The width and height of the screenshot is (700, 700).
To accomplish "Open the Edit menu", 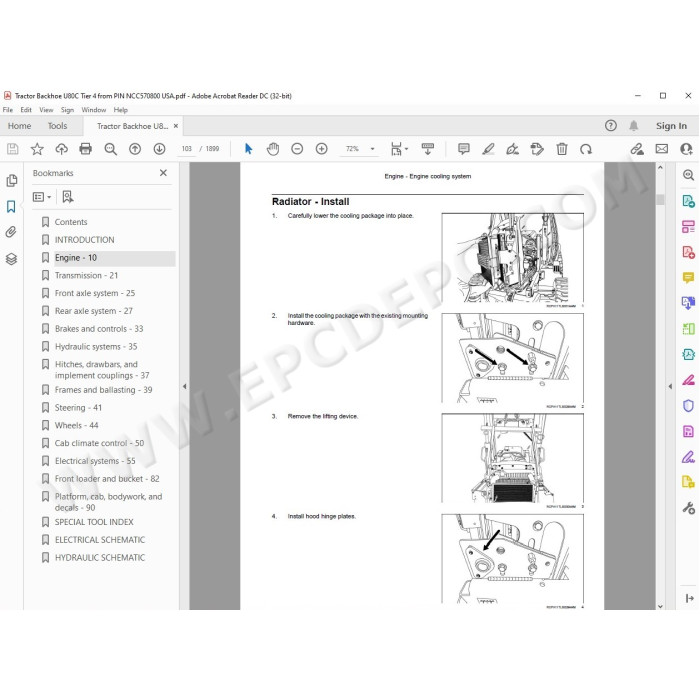I will 26,110.
